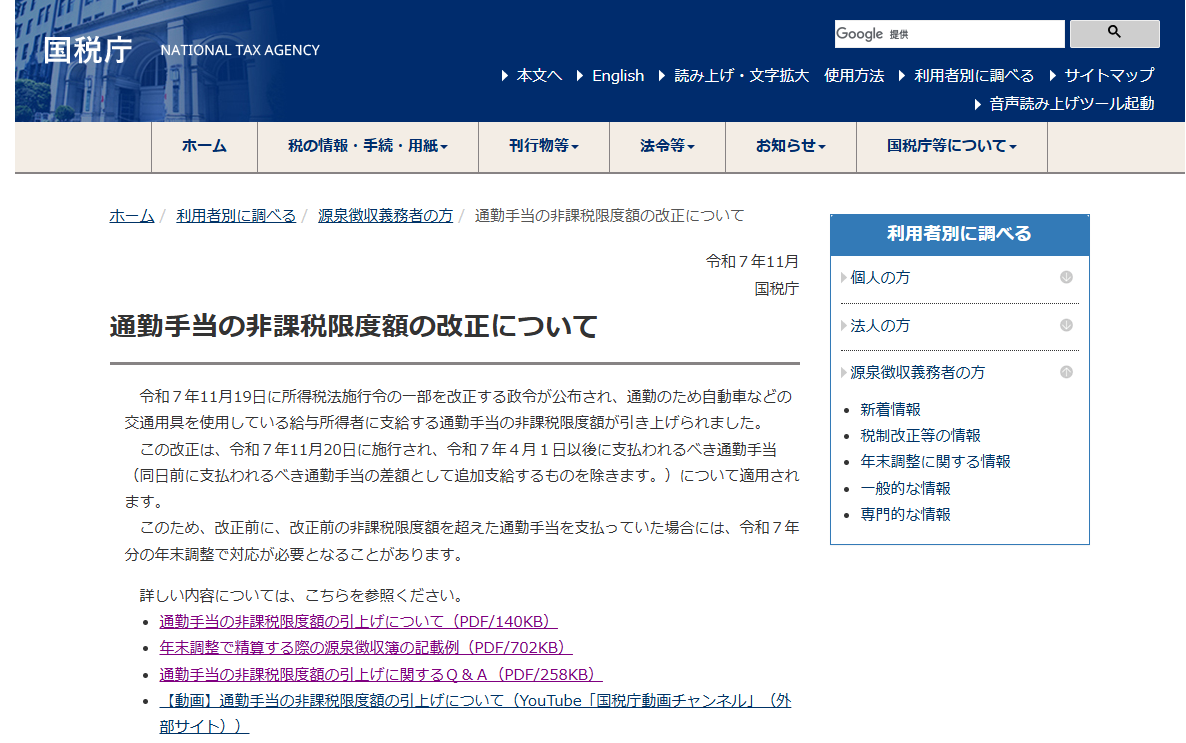Click the search magnifying glass button
Screen dimensions: 1186x743
(1113, 33)
